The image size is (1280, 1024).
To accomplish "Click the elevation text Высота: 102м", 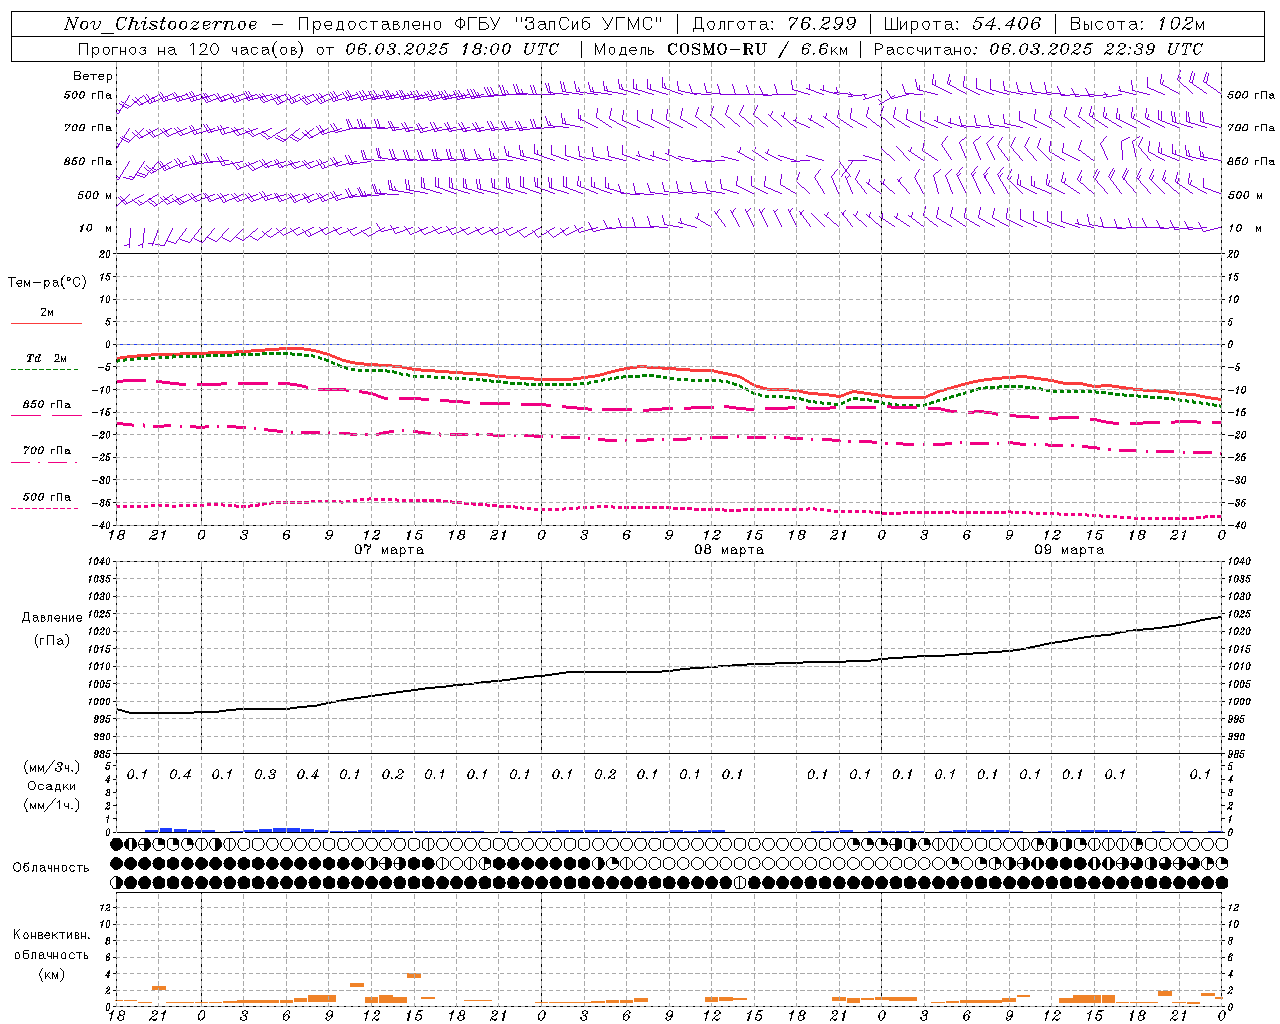I will coord(1138,24).
